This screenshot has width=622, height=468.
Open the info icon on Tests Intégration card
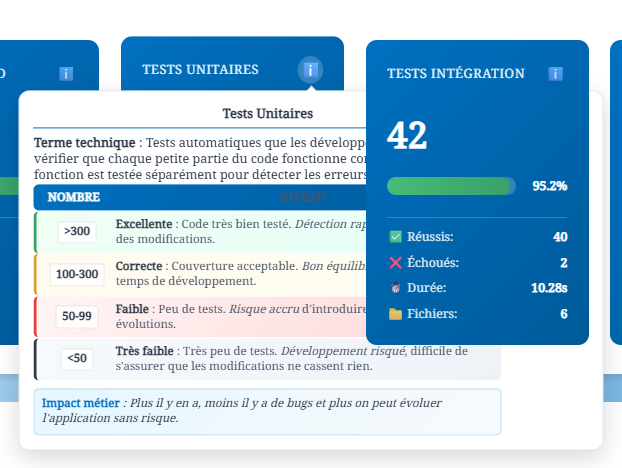pyautogui.click(x=556, y=74)
